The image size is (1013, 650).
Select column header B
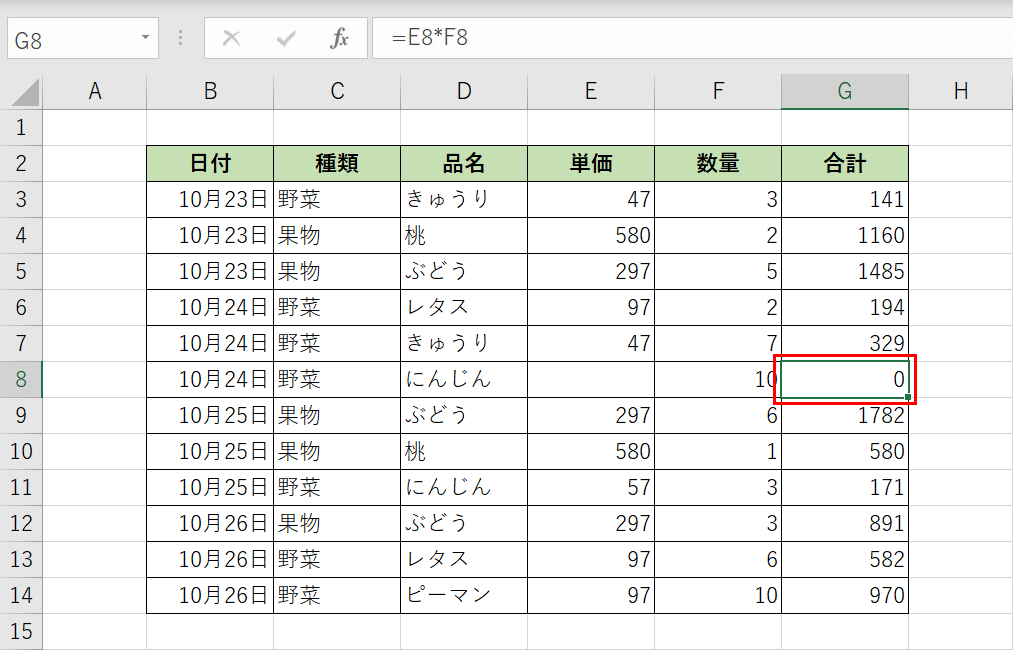point(210,90)
